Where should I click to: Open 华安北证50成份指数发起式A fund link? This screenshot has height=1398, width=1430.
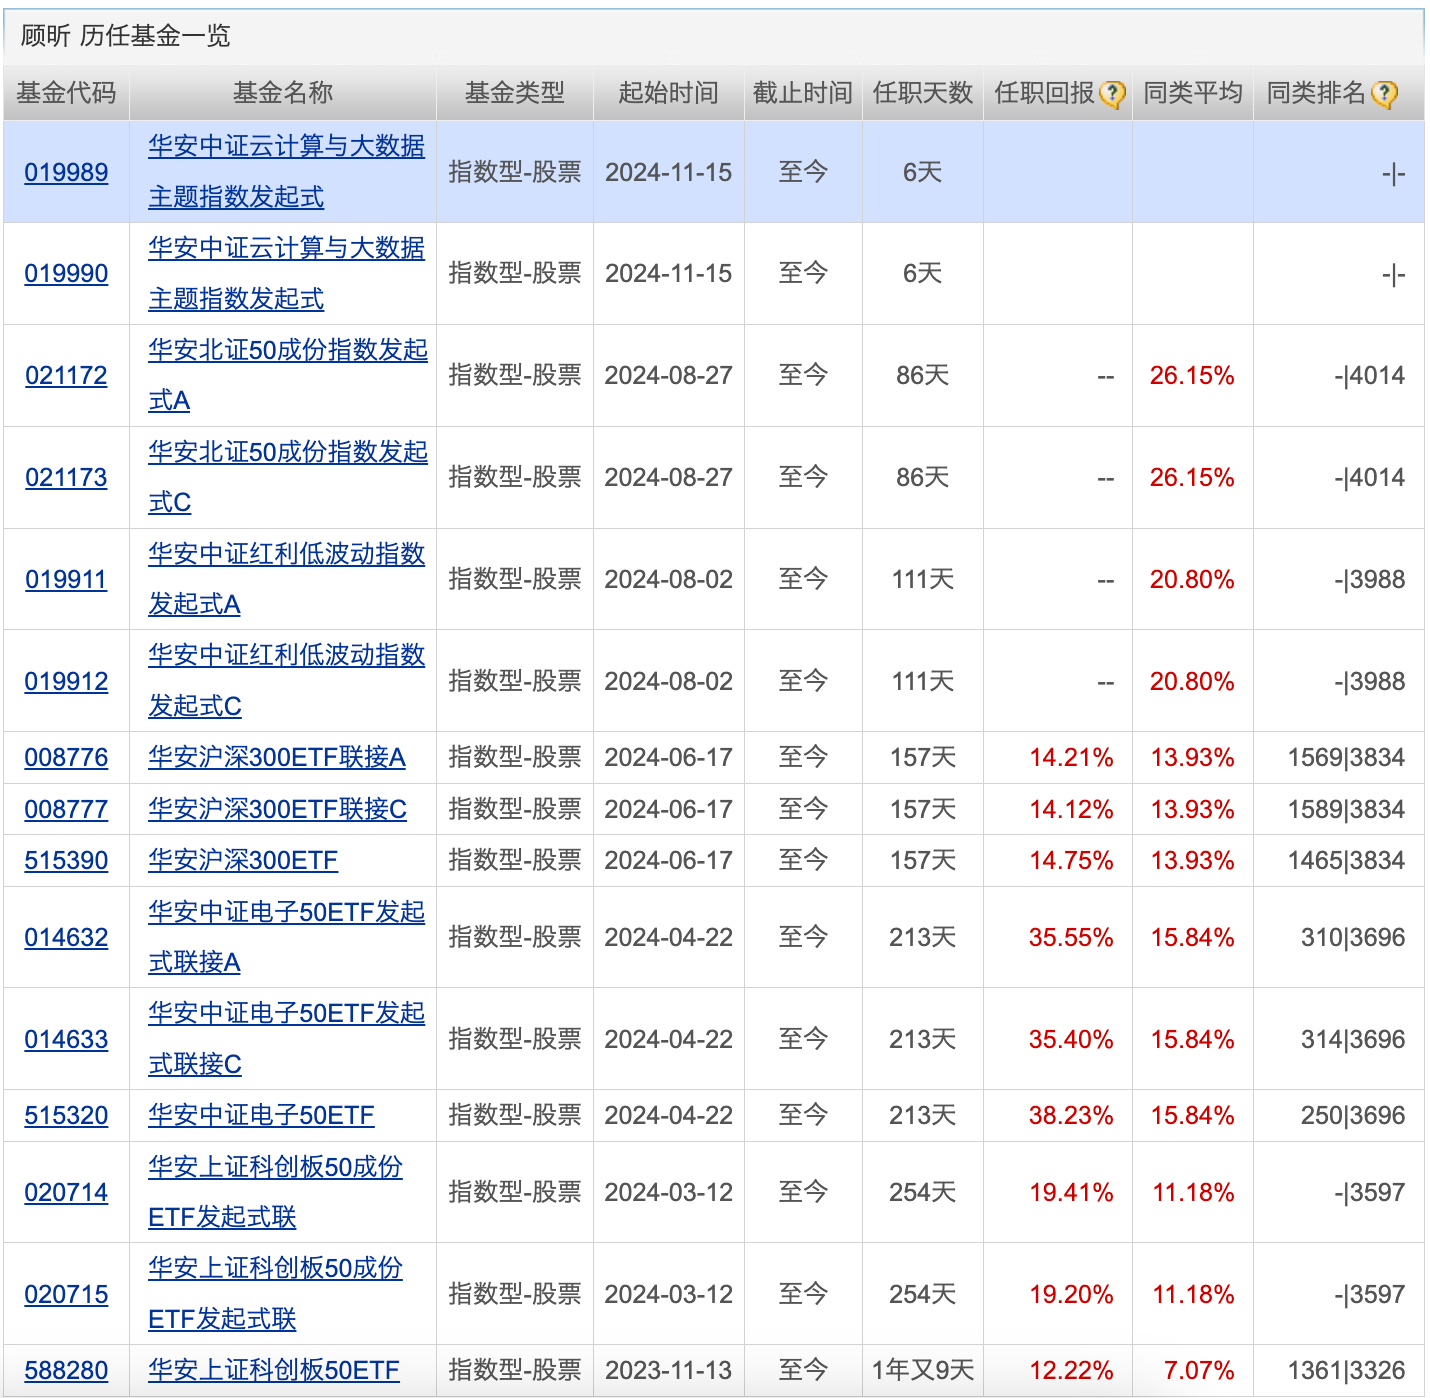click(x=288, y=375)
